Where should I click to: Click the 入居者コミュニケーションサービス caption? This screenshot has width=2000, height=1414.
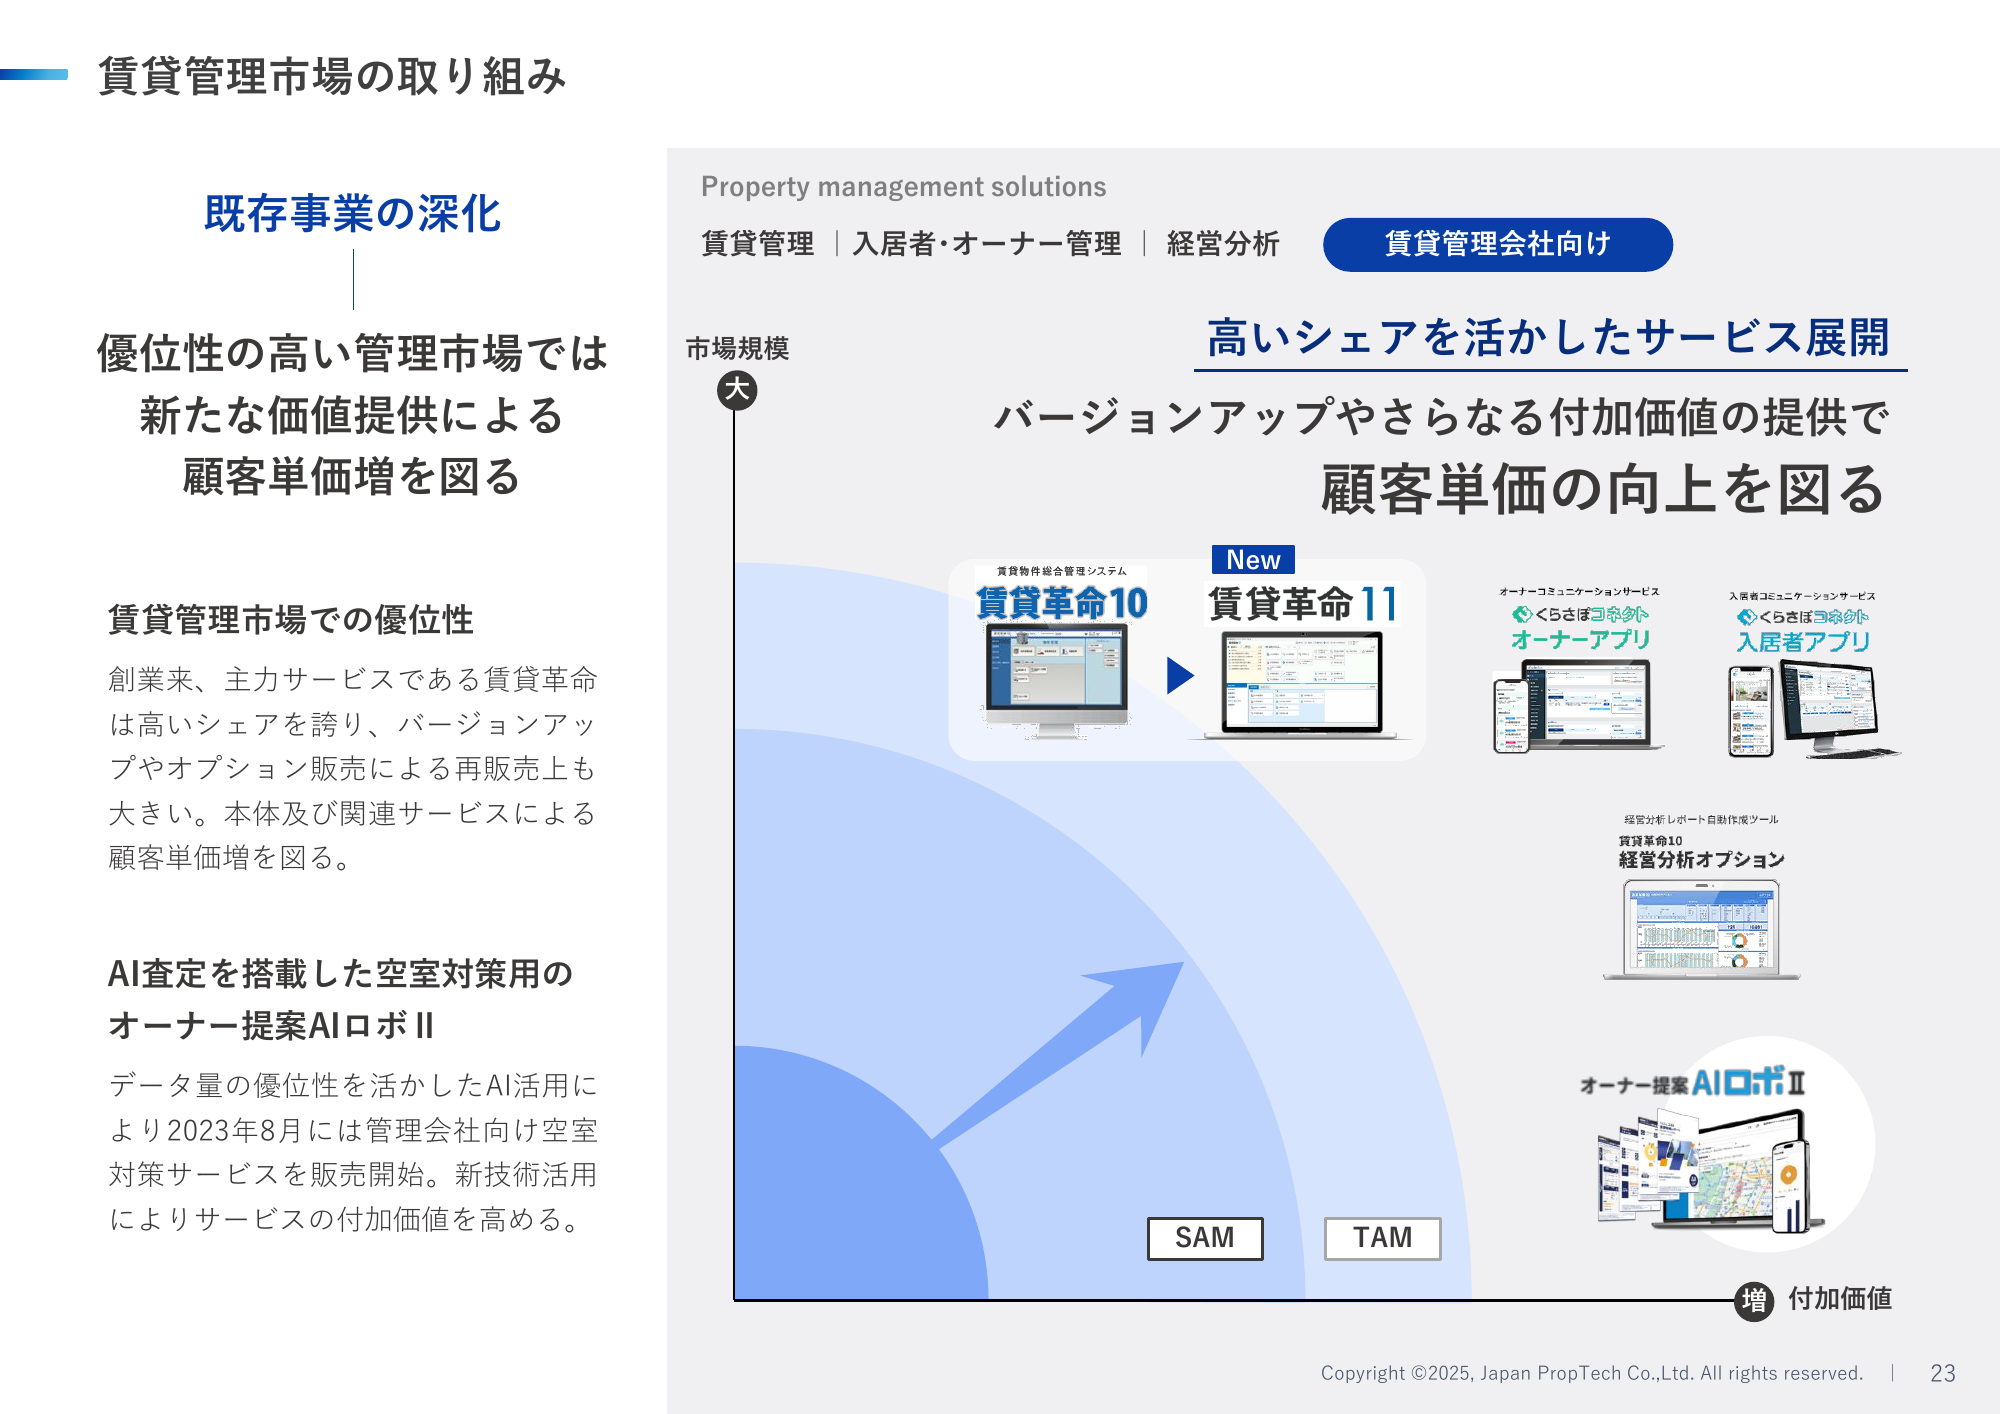[x=1802, y=596]
